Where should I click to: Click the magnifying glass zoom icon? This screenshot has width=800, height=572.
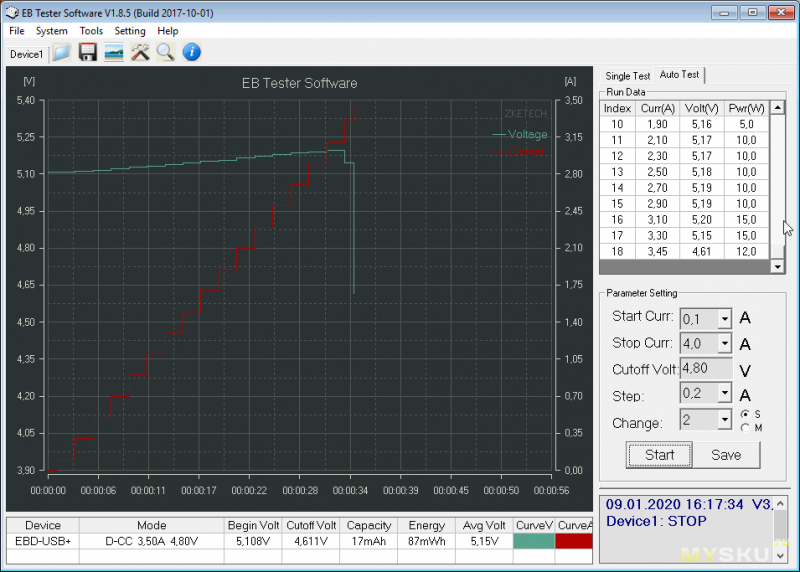tap(166, 53)
